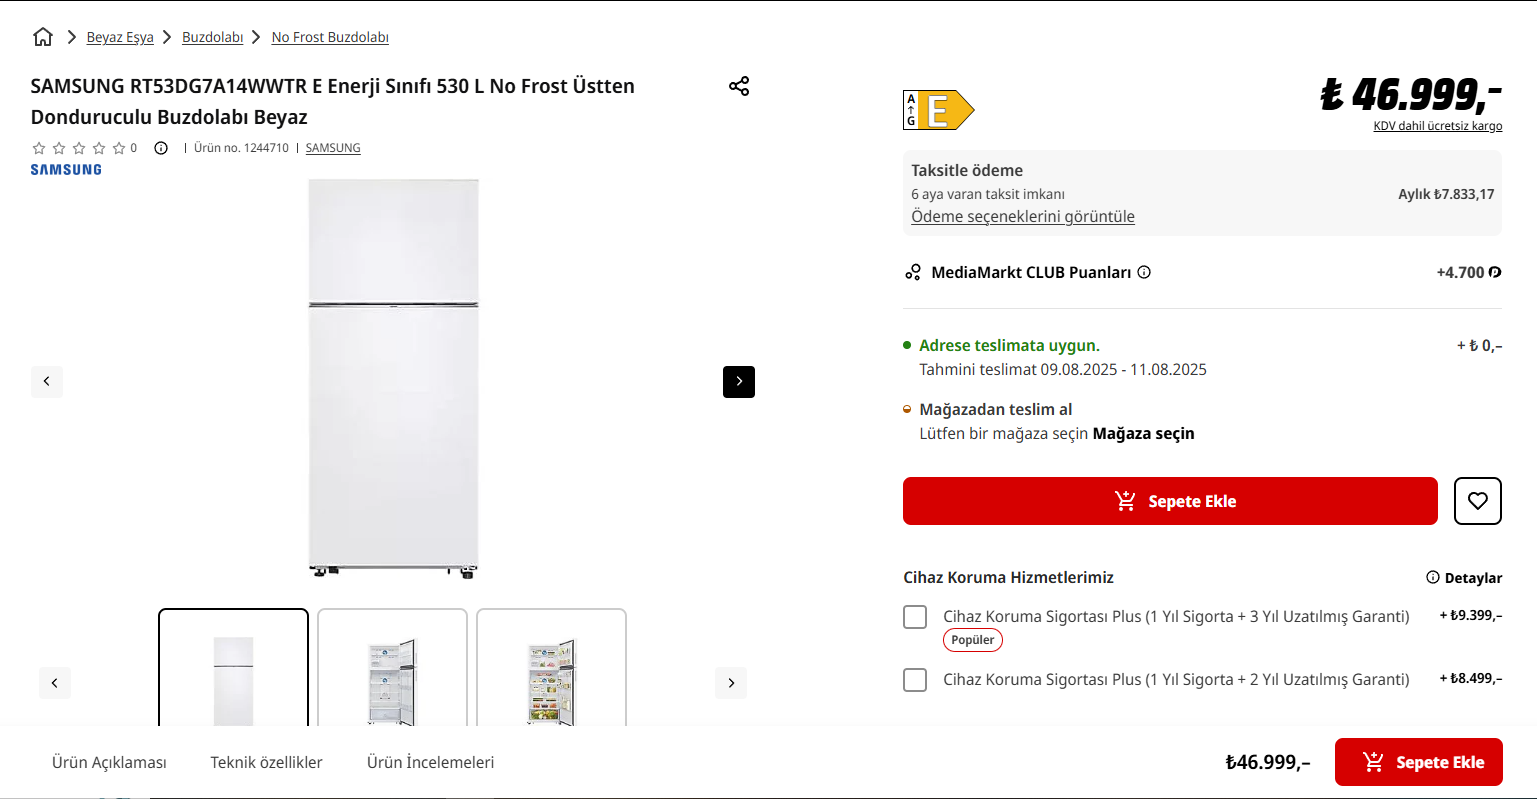1537x799 pixels.
Task: Click the share icon beside product title
Action: pos(739,86)
